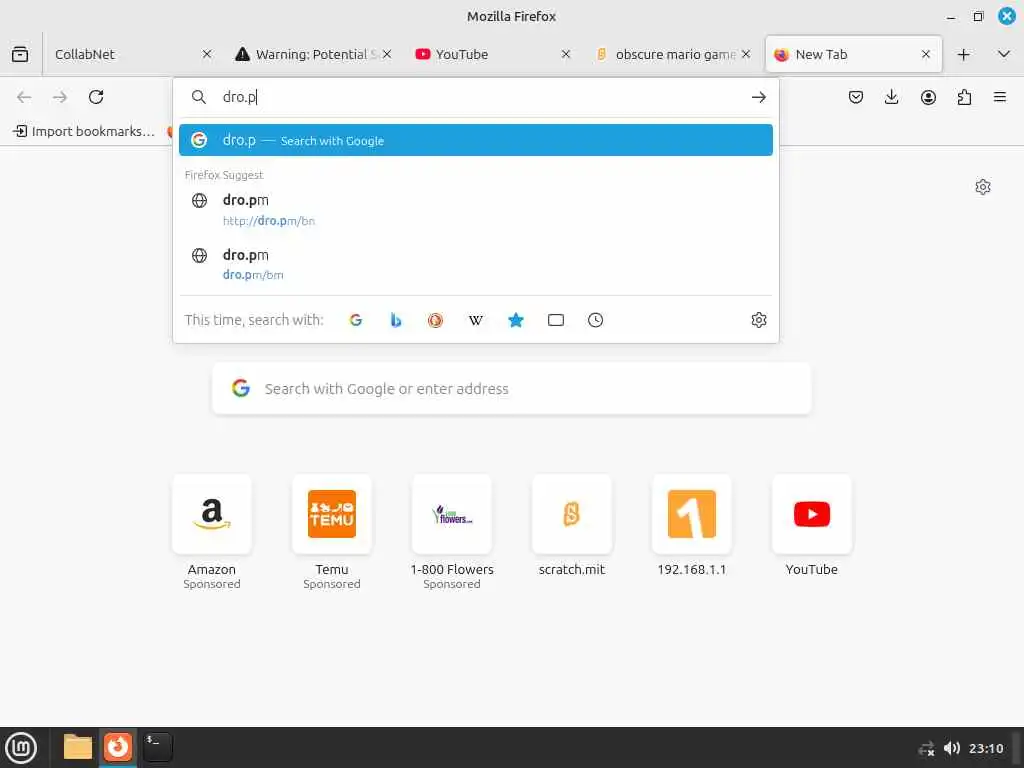Open the terminal from taskbar
The height and width of the screenshot is (768, 1024).
(x=157, y=747)
